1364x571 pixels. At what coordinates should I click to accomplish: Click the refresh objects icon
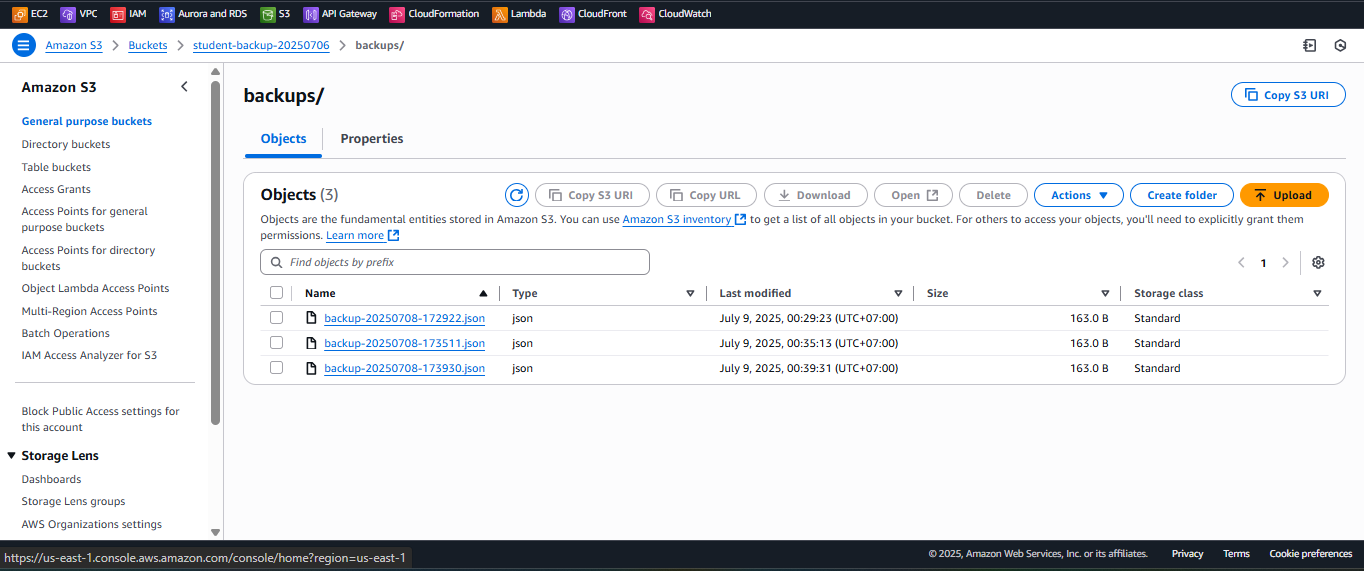(516, 195)
